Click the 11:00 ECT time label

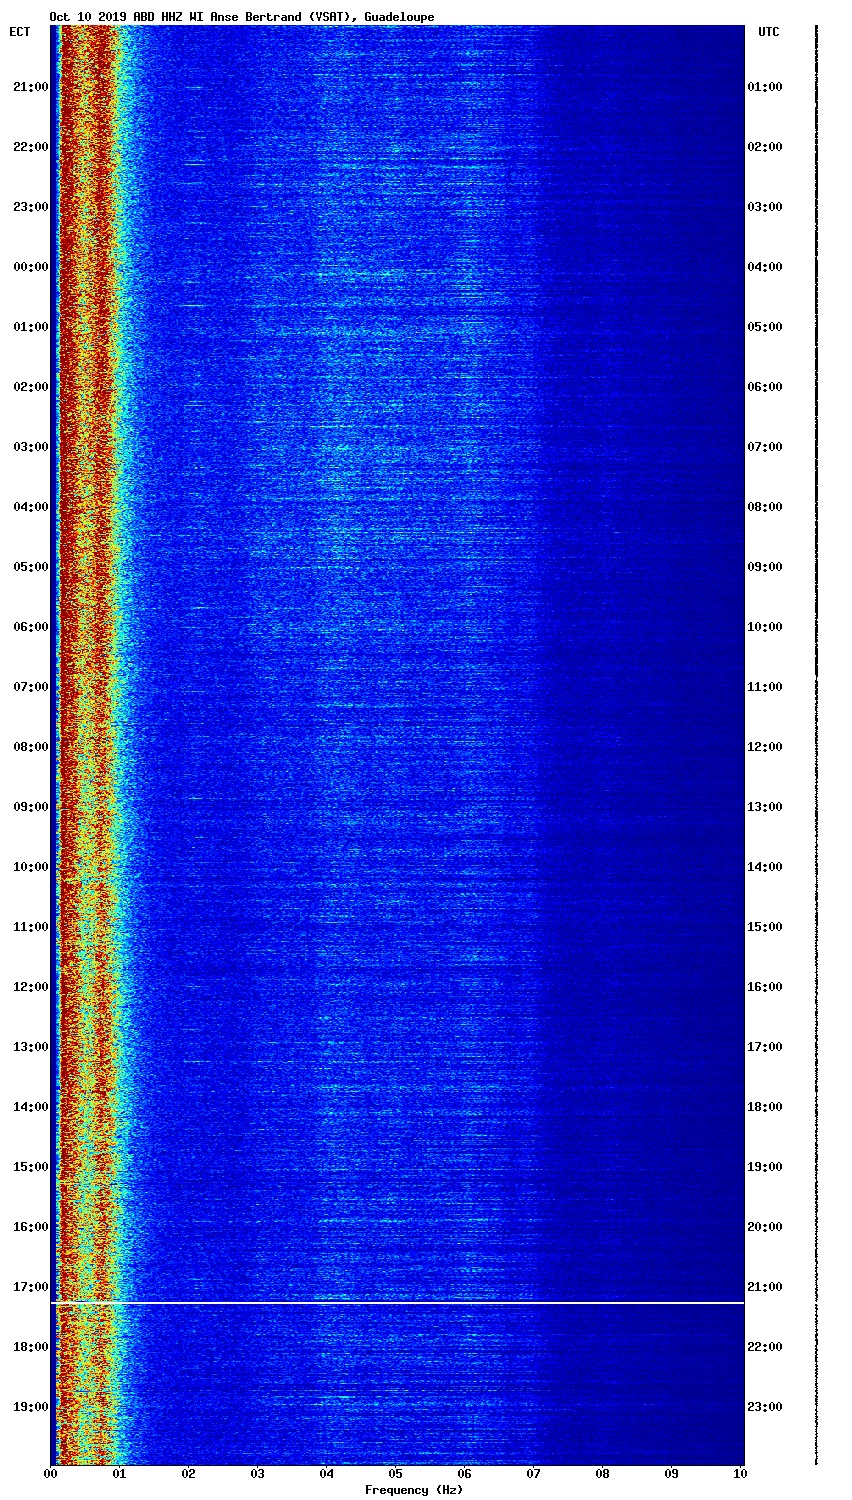coord(30,927)
